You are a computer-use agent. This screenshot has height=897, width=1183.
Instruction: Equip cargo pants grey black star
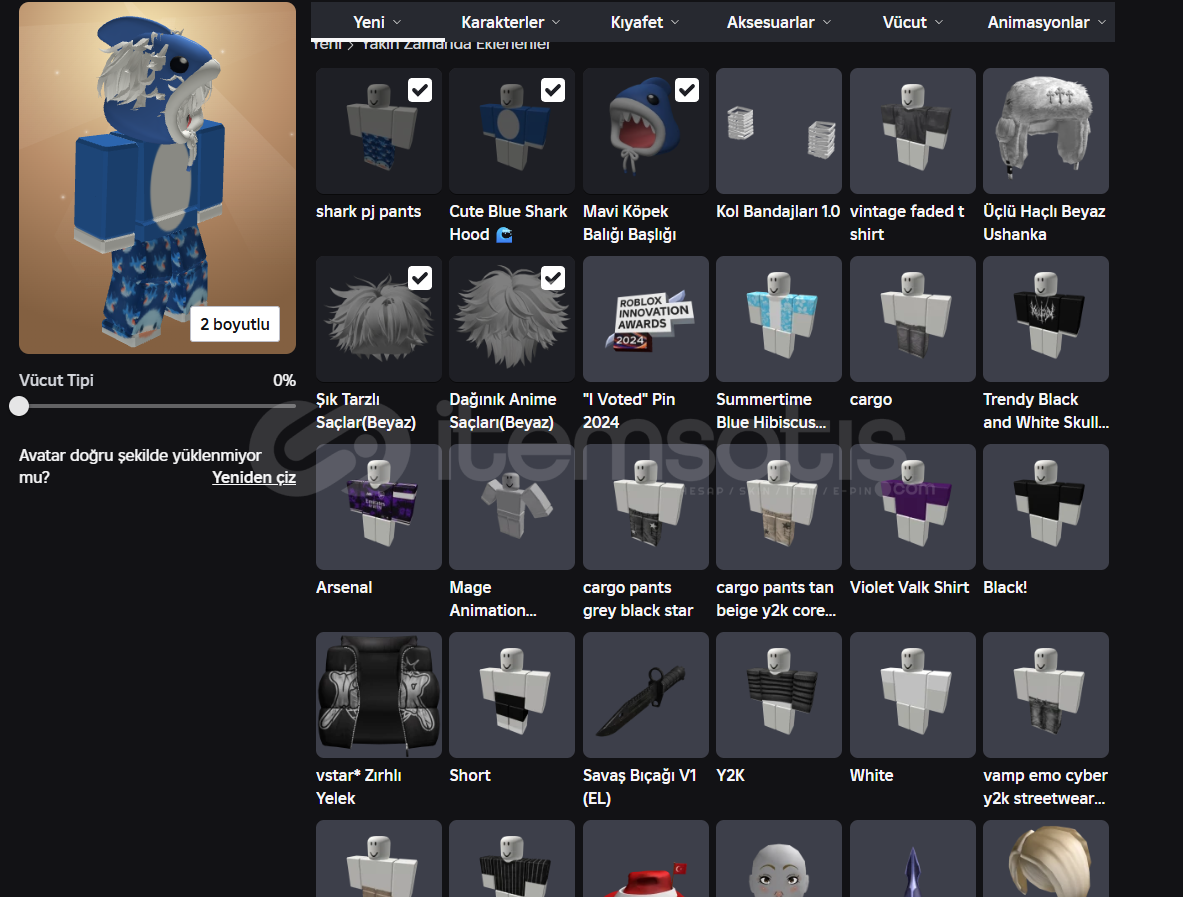pos(646,507)
